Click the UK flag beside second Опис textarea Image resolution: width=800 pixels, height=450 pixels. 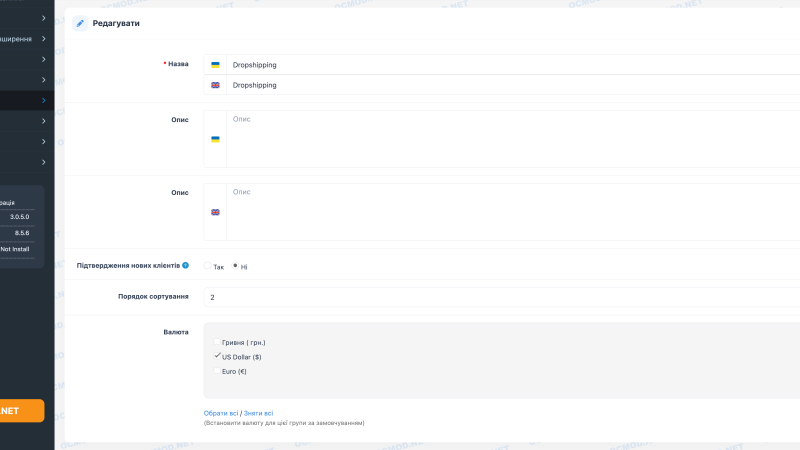point(215,212)
